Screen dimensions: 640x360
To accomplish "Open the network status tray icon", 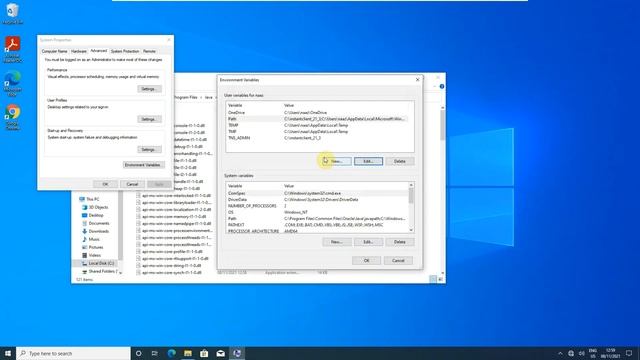I will 571,353.
